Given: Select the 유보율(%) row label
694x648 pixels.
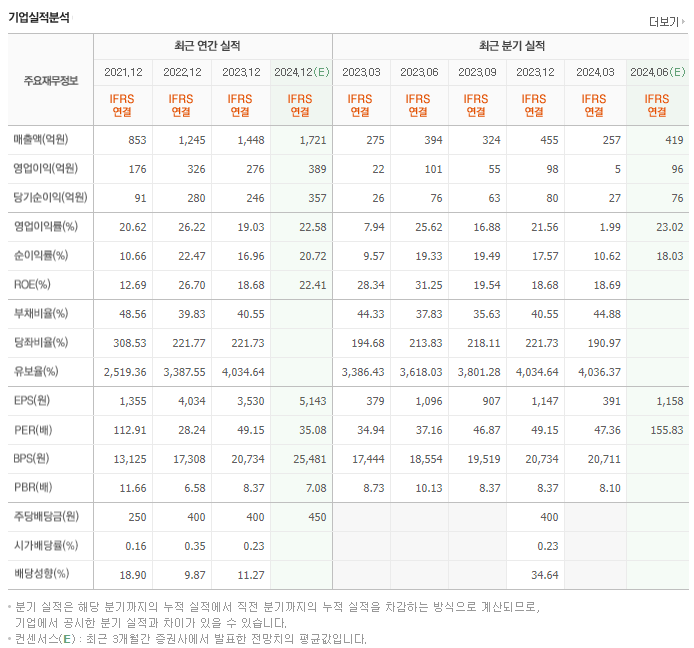Looking at the screenshot, I should pyautogui.click(x=36, y=371).
